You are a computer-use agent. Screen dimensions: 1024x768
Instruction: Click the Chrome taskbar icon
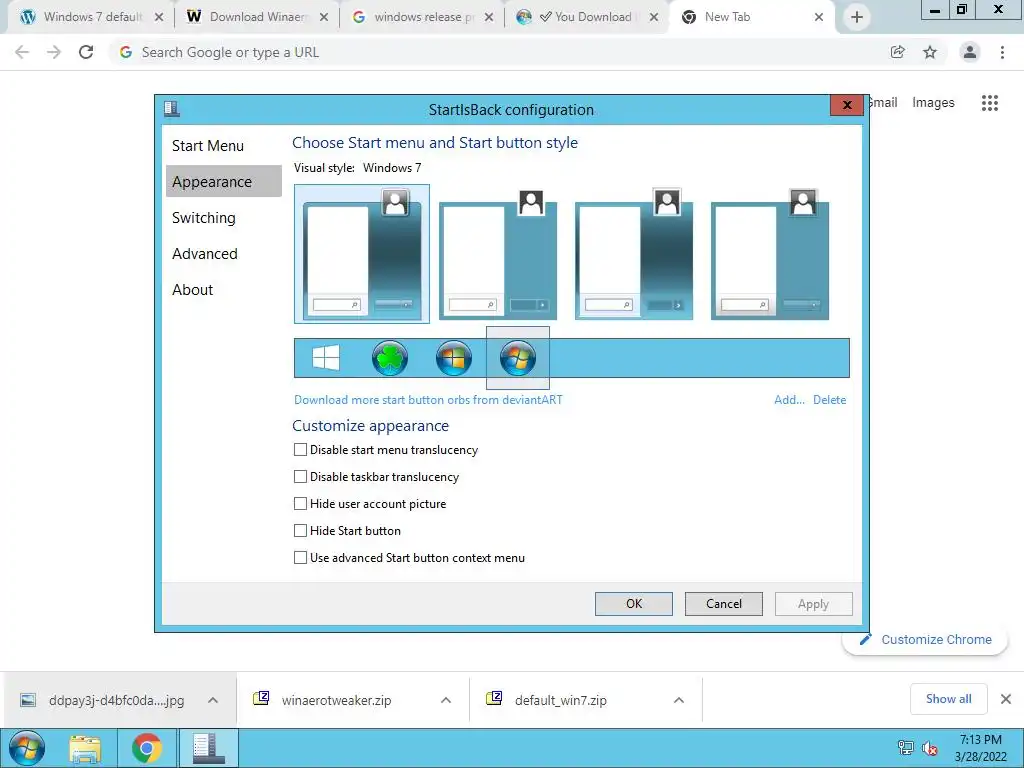(x=147, y=748)
